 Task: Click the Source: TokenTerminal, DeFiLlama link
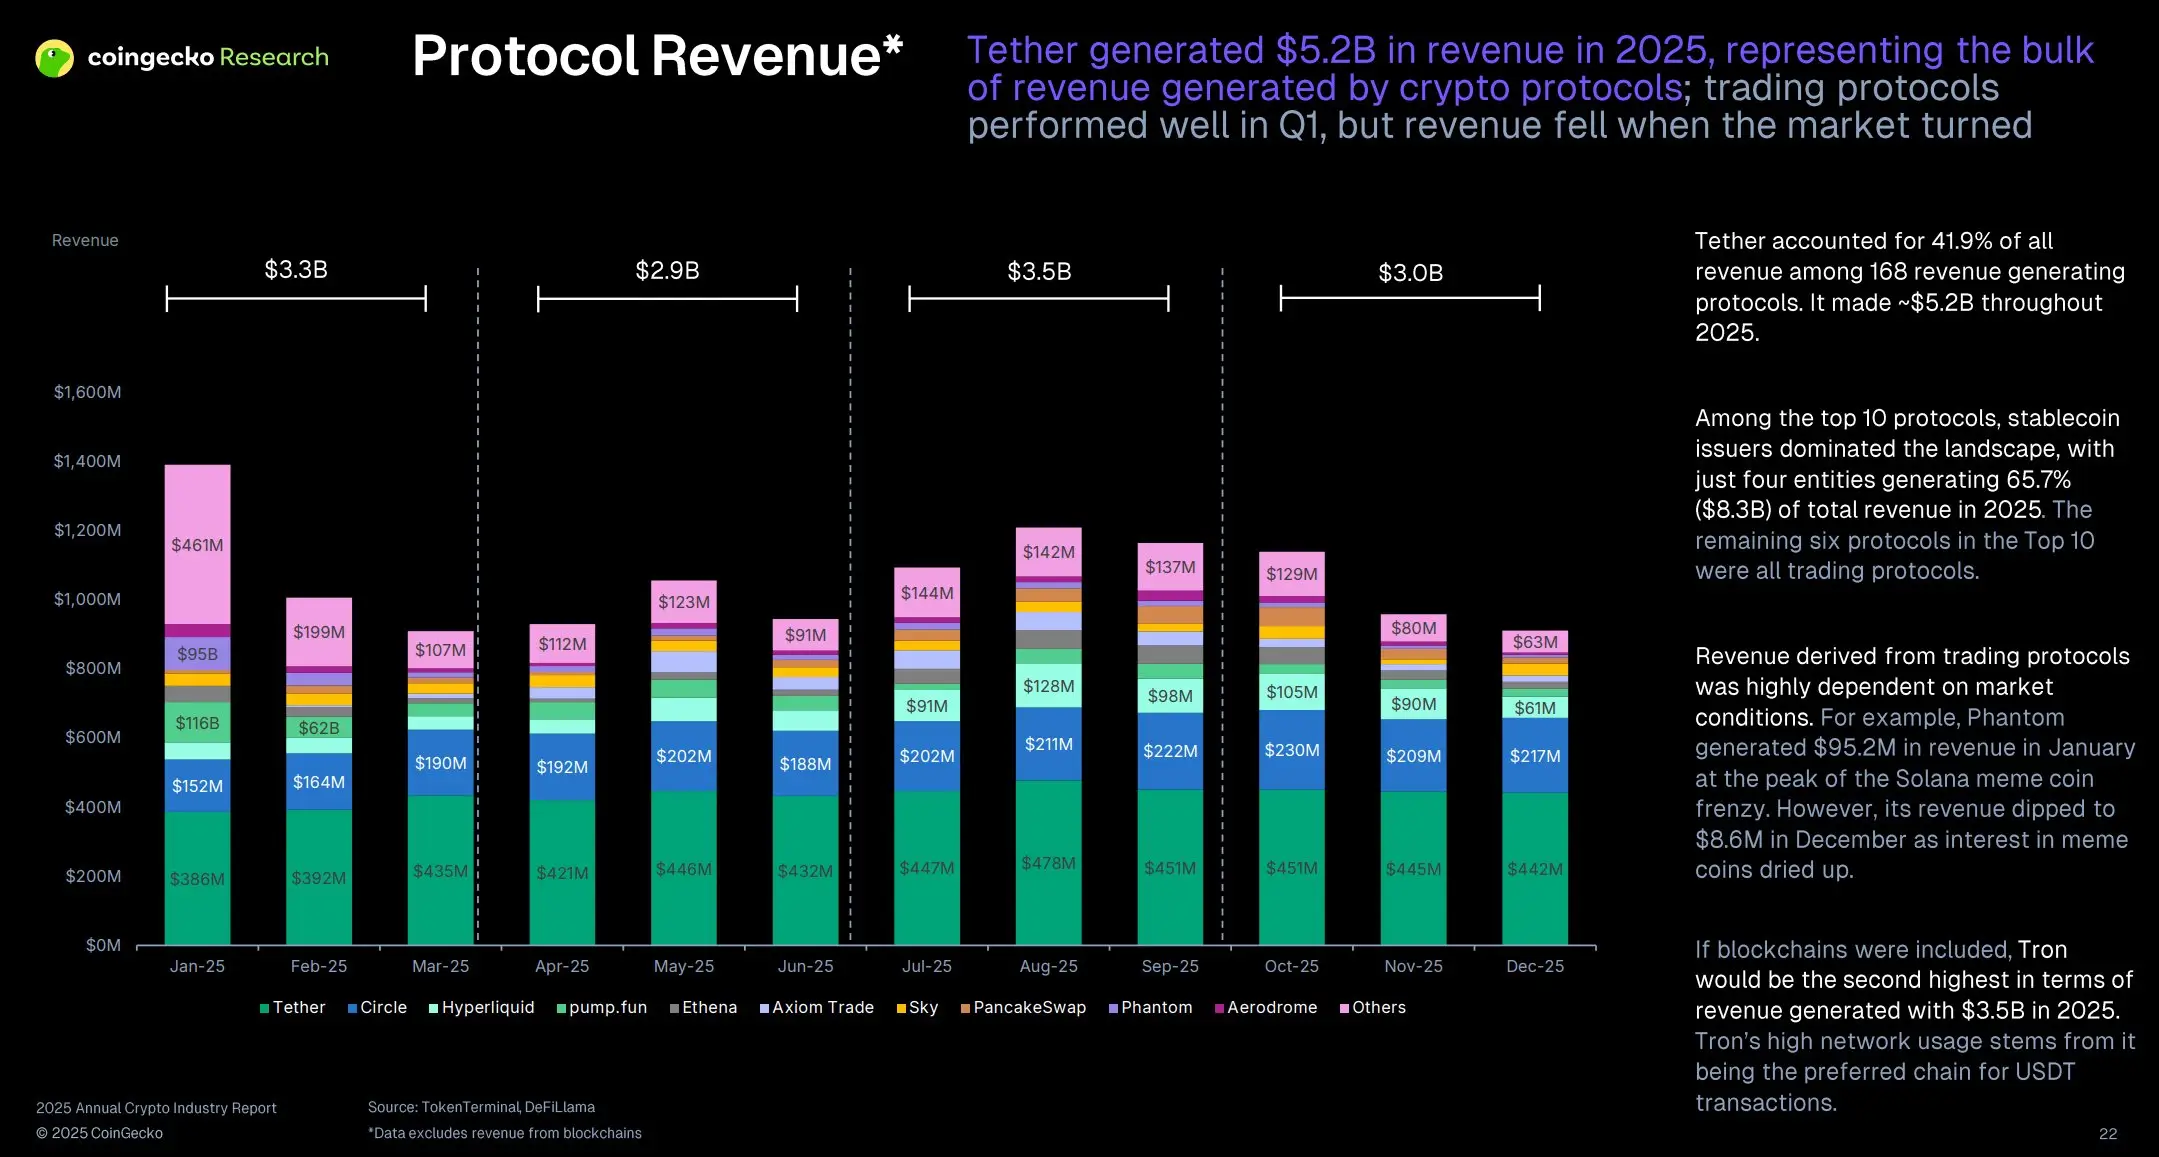pos(481,1107)
